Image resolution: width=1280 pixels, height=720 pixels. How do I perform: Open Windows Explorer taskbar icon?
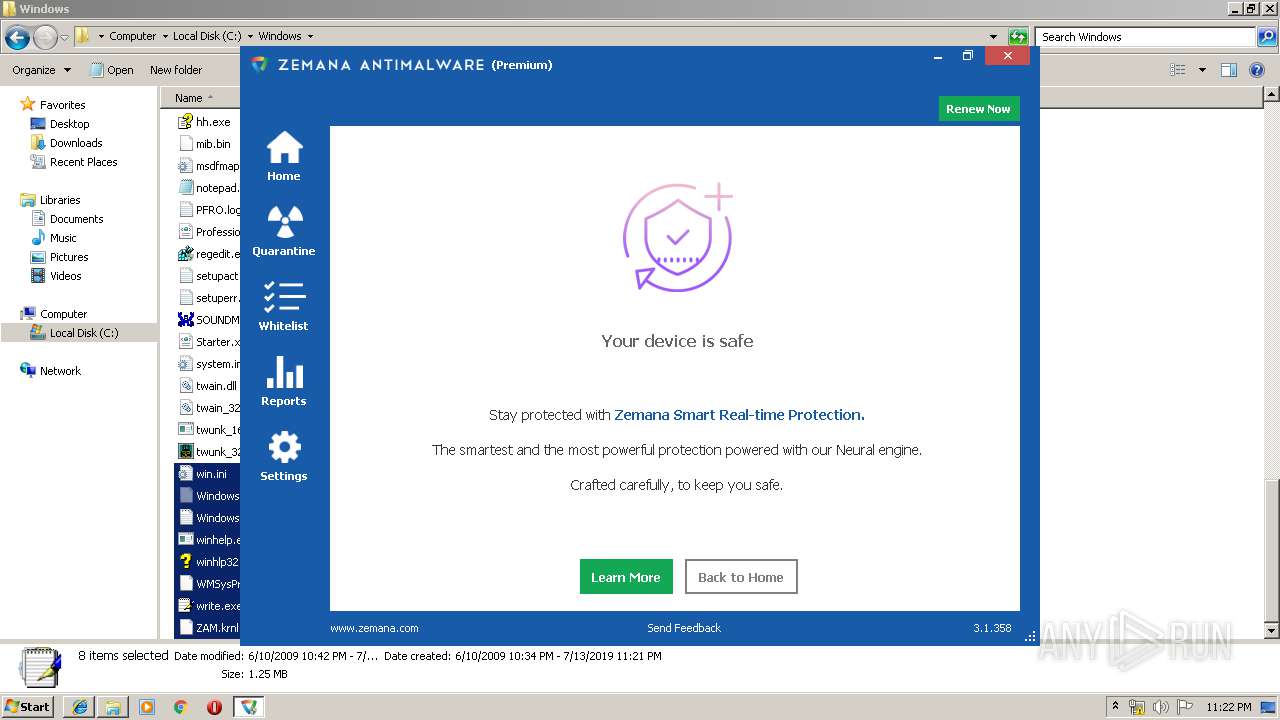click(113, 707)
